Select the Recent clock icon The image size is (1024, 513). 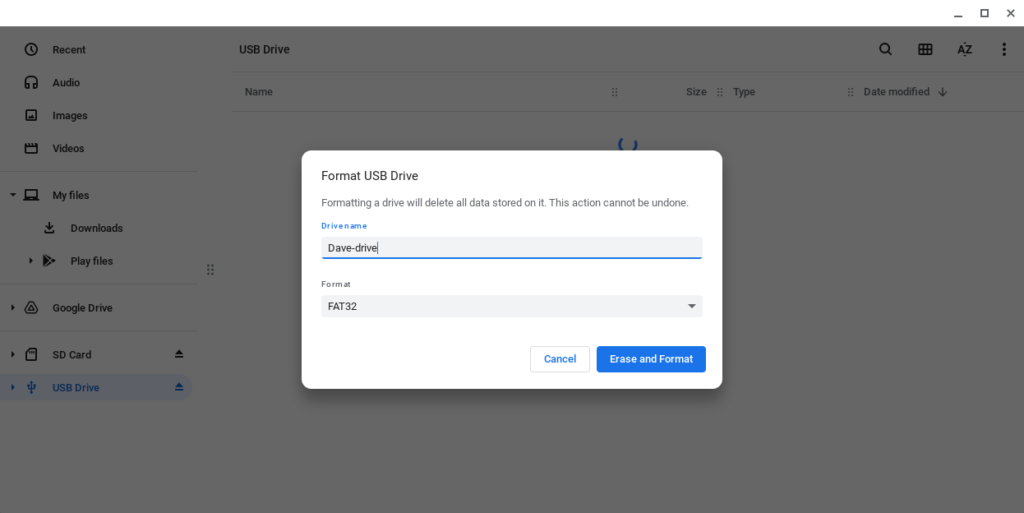click(x=31, y=50)
